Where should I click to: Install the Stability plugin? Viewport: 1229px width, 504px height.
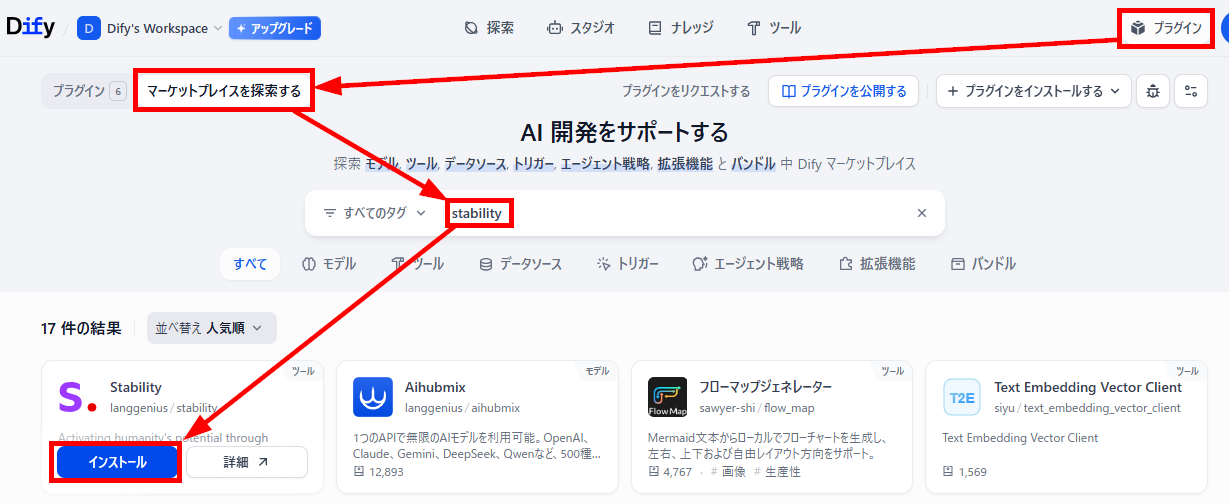(117, 462)
